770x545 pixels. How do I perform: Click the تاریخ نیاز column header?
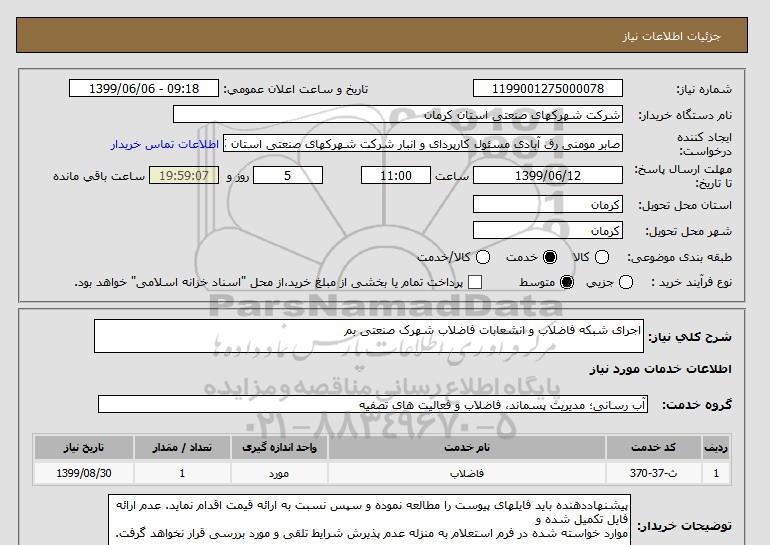coord(83,447)
